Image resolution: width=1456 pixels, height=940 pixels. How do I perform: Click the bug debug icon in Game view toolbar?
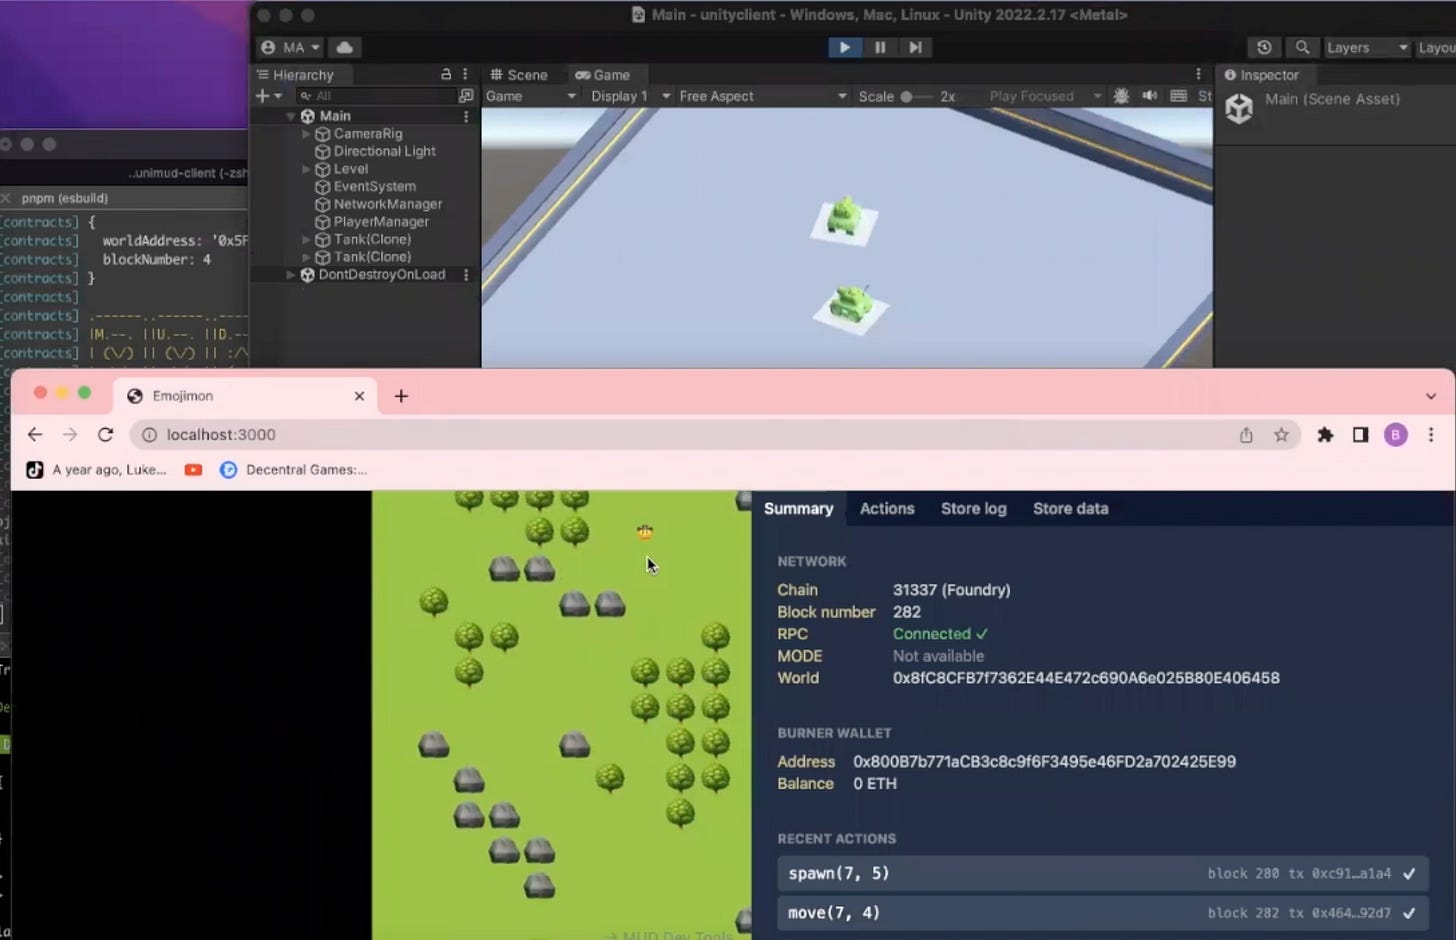(1121, 96)
